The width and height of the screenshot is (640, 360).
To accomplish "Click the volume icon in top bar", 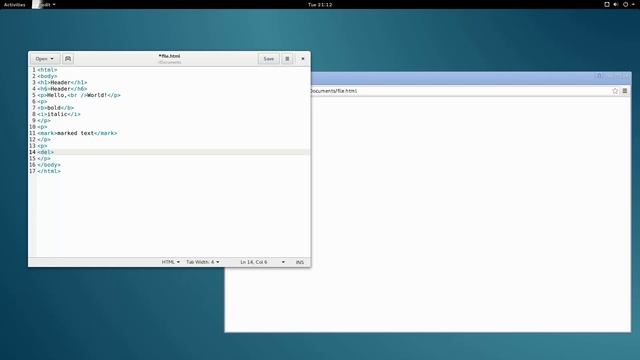I will pyautogui.click(x=616, y=4).
